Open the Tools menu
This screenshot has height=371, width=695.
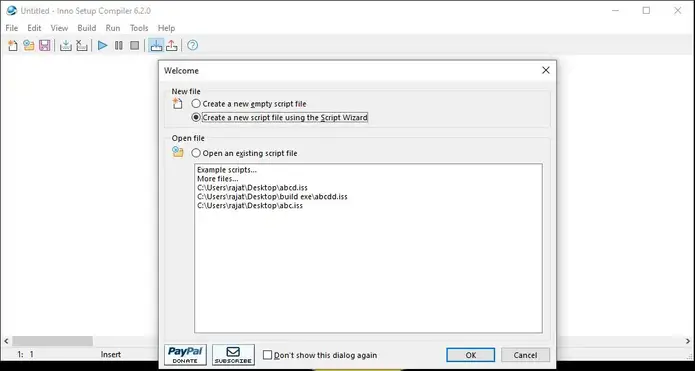click(139, 28)
